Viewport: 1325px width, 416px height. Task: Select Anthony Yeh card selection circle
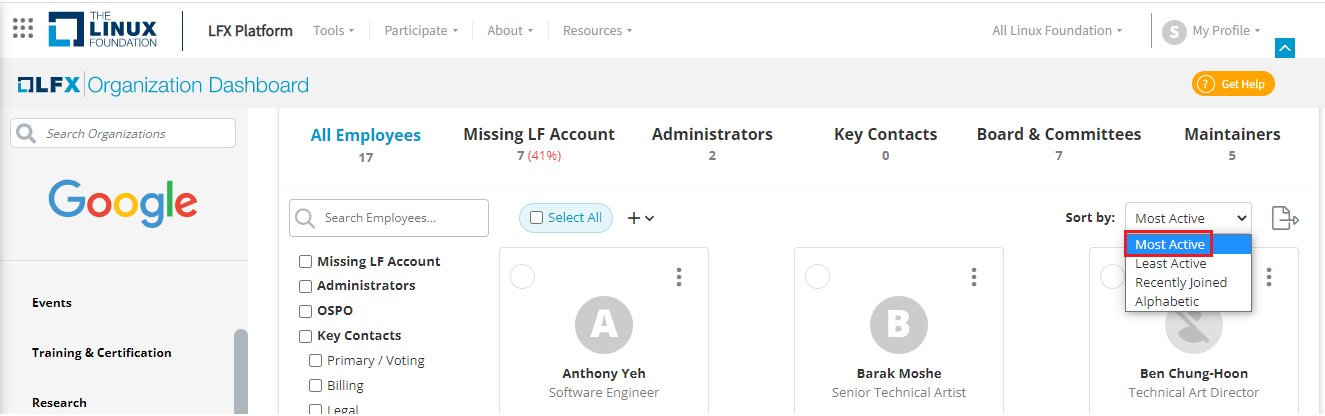522,276
